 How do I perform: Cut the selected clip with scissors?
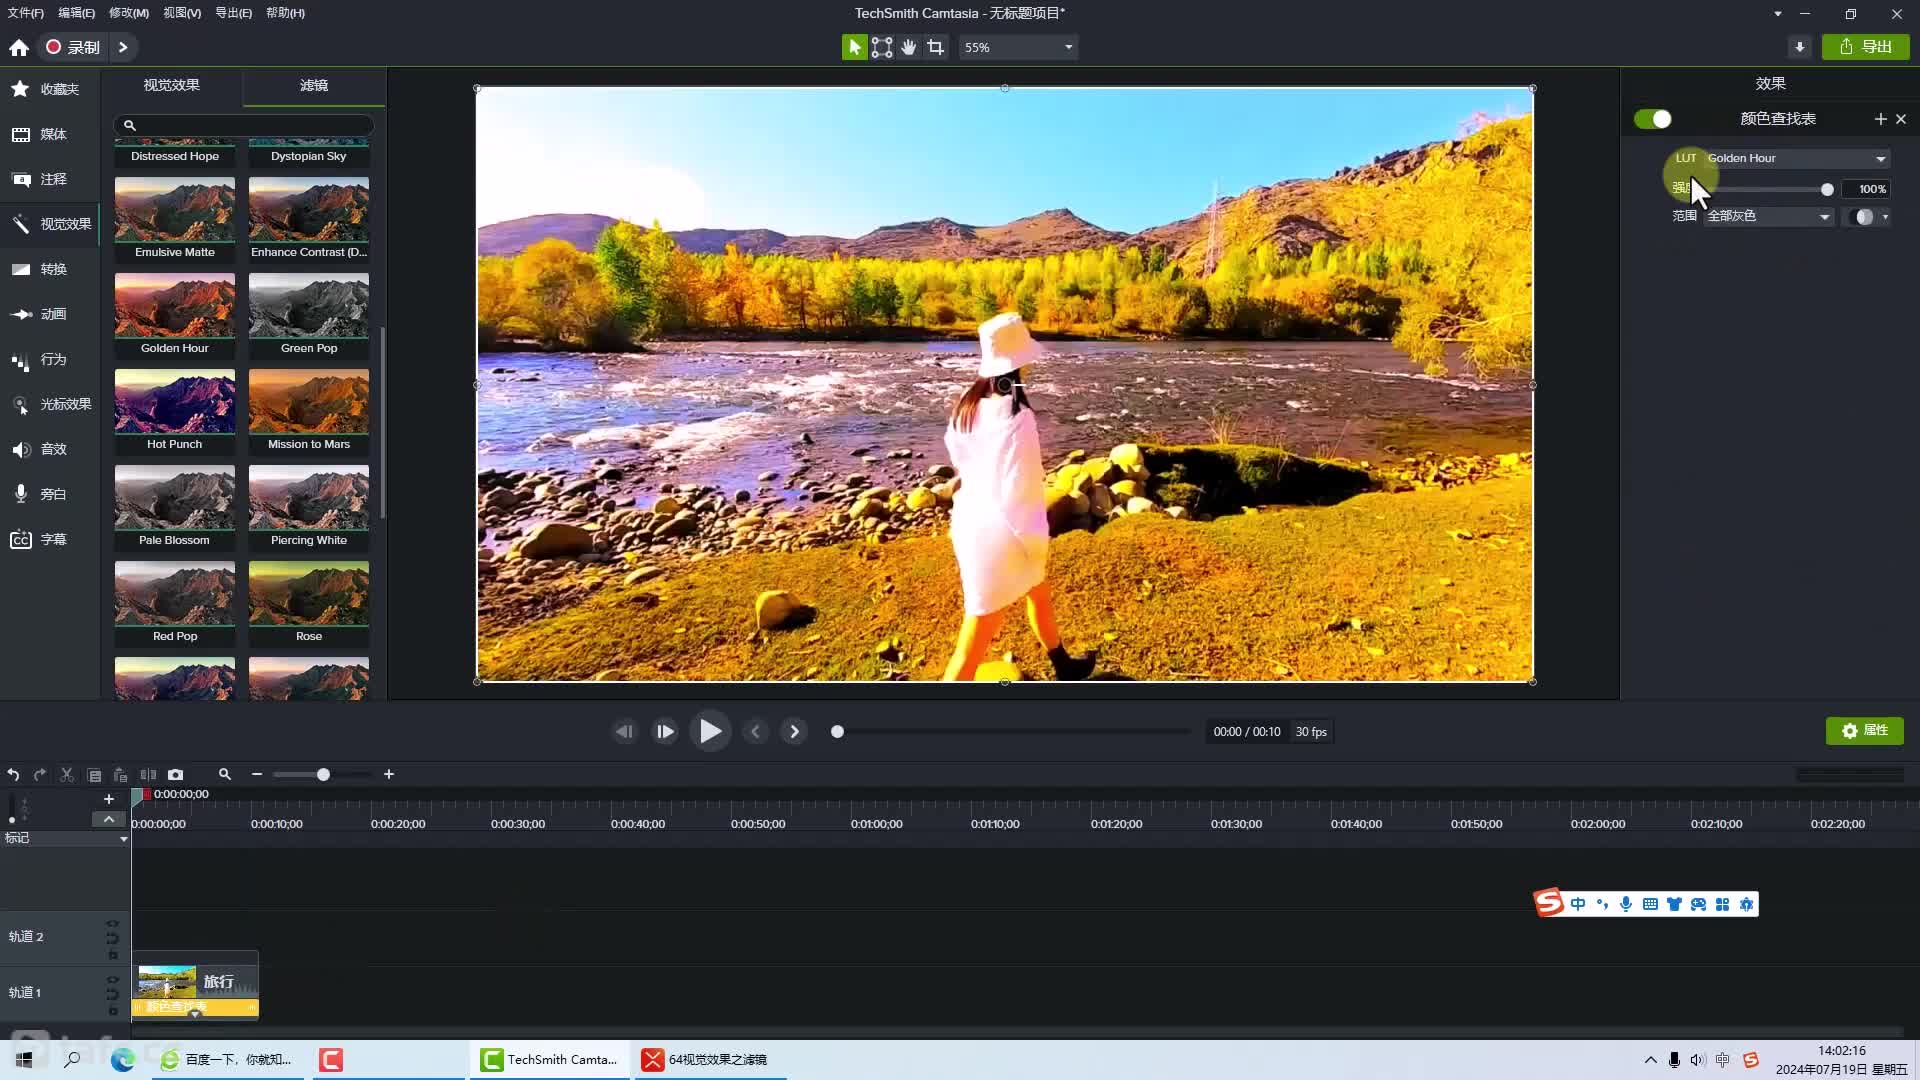(67, 775)
